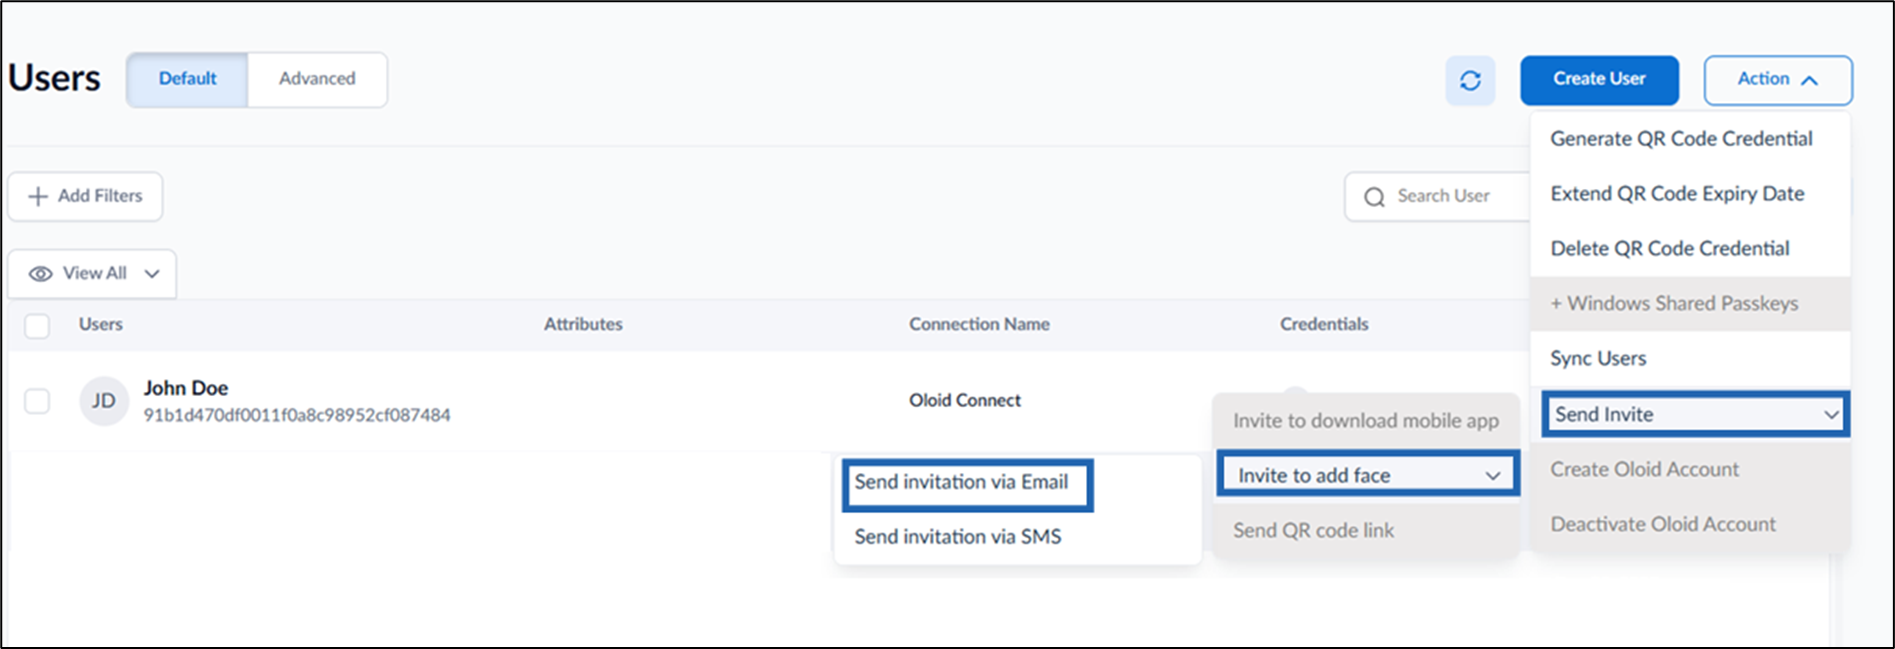The height and width of the screenshot is (649, 1895).
Task: Click the Oloid Connect connection cell
Action: pos(965,401)
